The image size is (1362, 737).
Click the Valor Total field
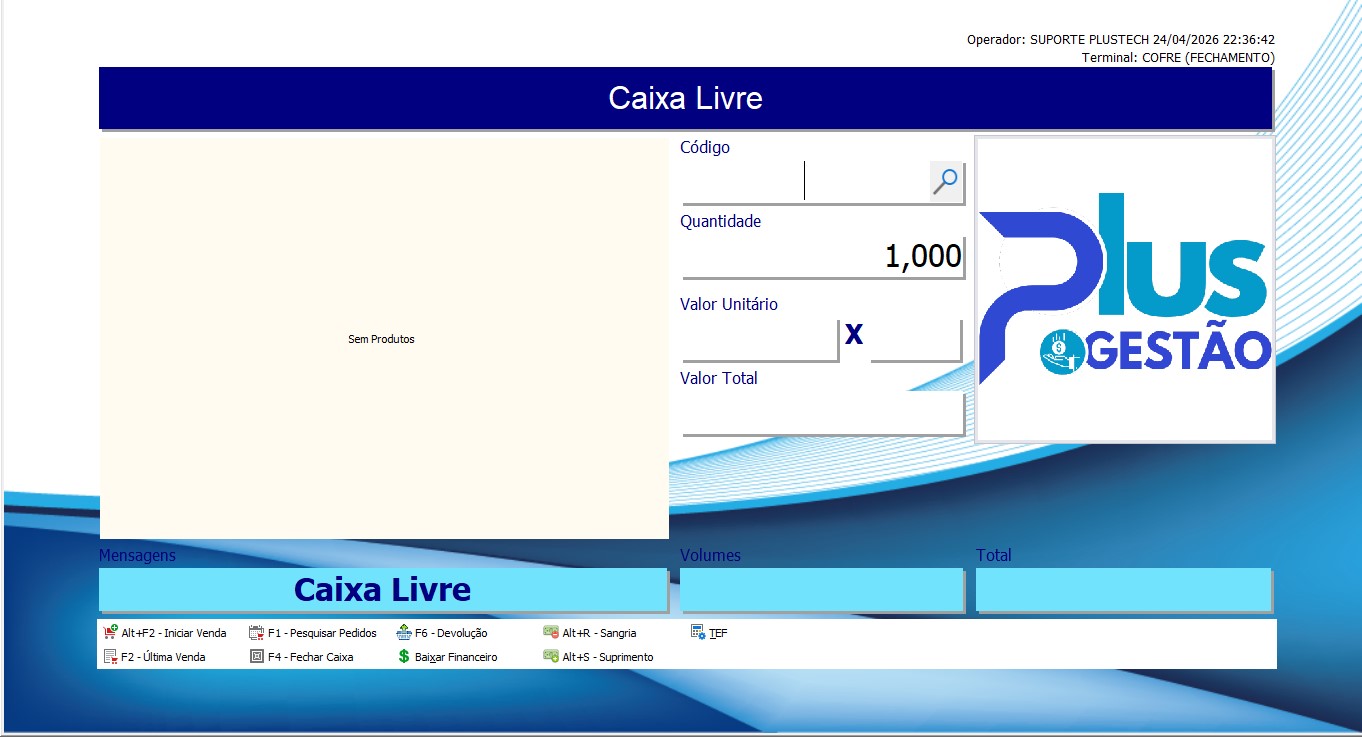pos(822,414)
